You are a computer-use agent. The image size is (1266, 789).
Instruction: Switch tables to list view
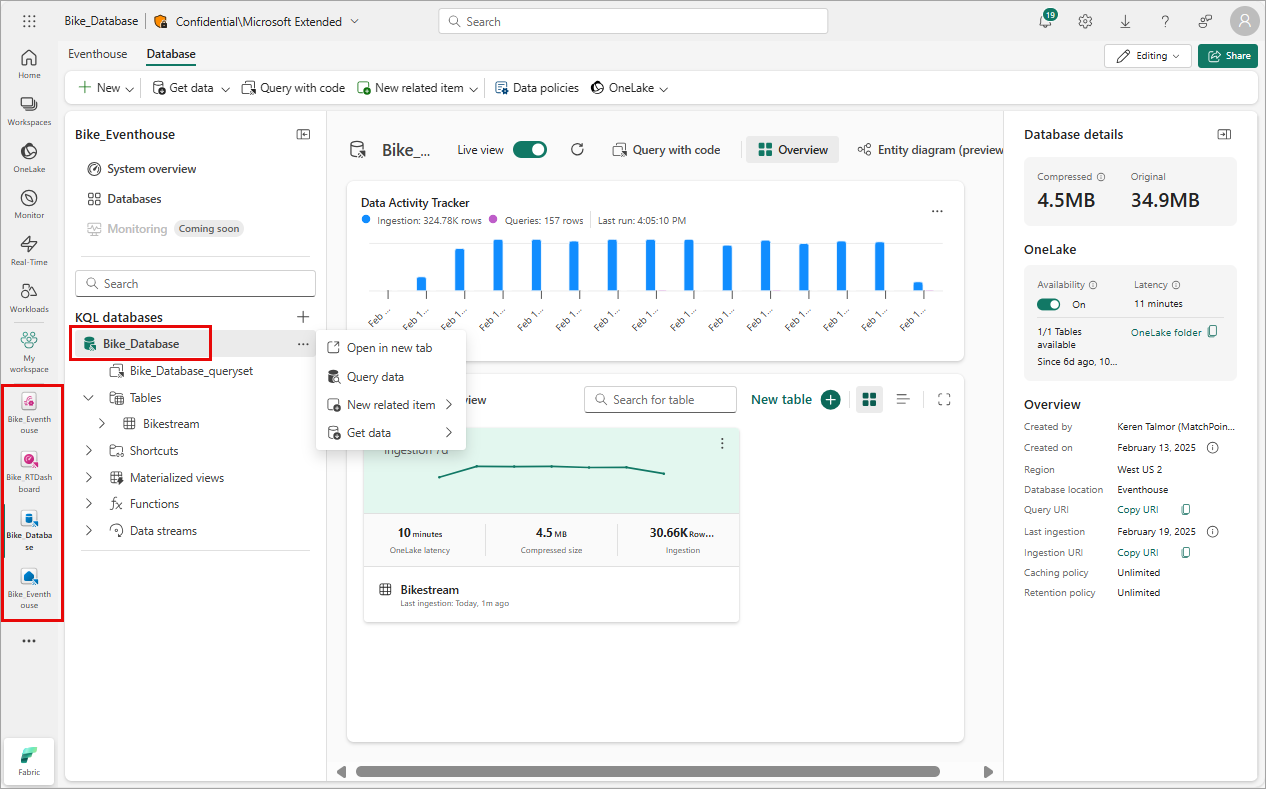coord(903,399)
